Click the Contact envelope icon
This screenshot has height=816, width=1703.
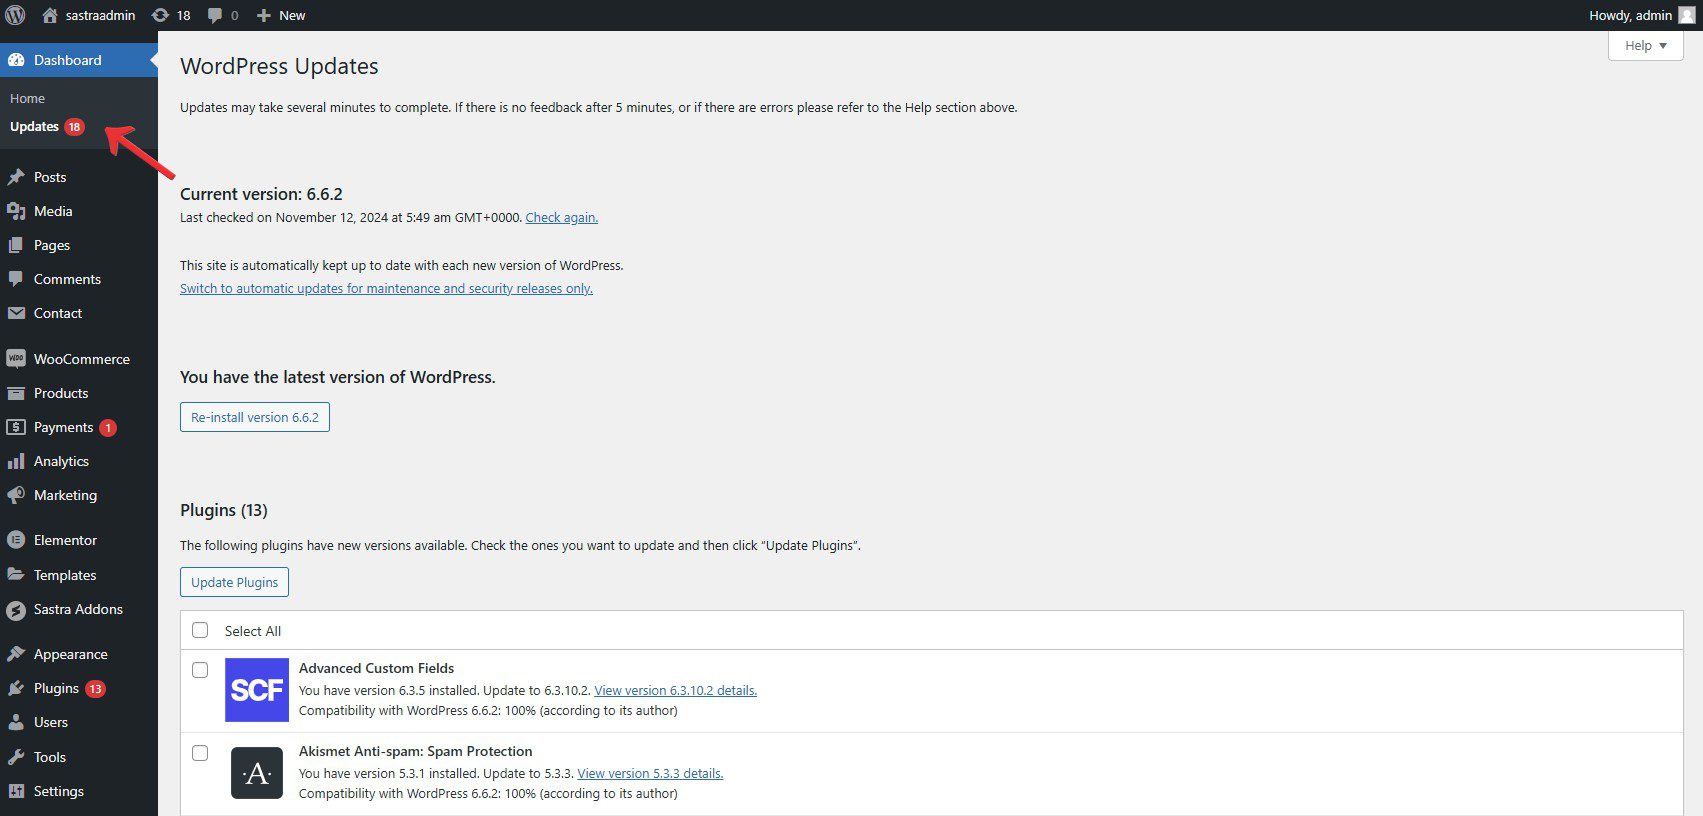click(16, 313)
